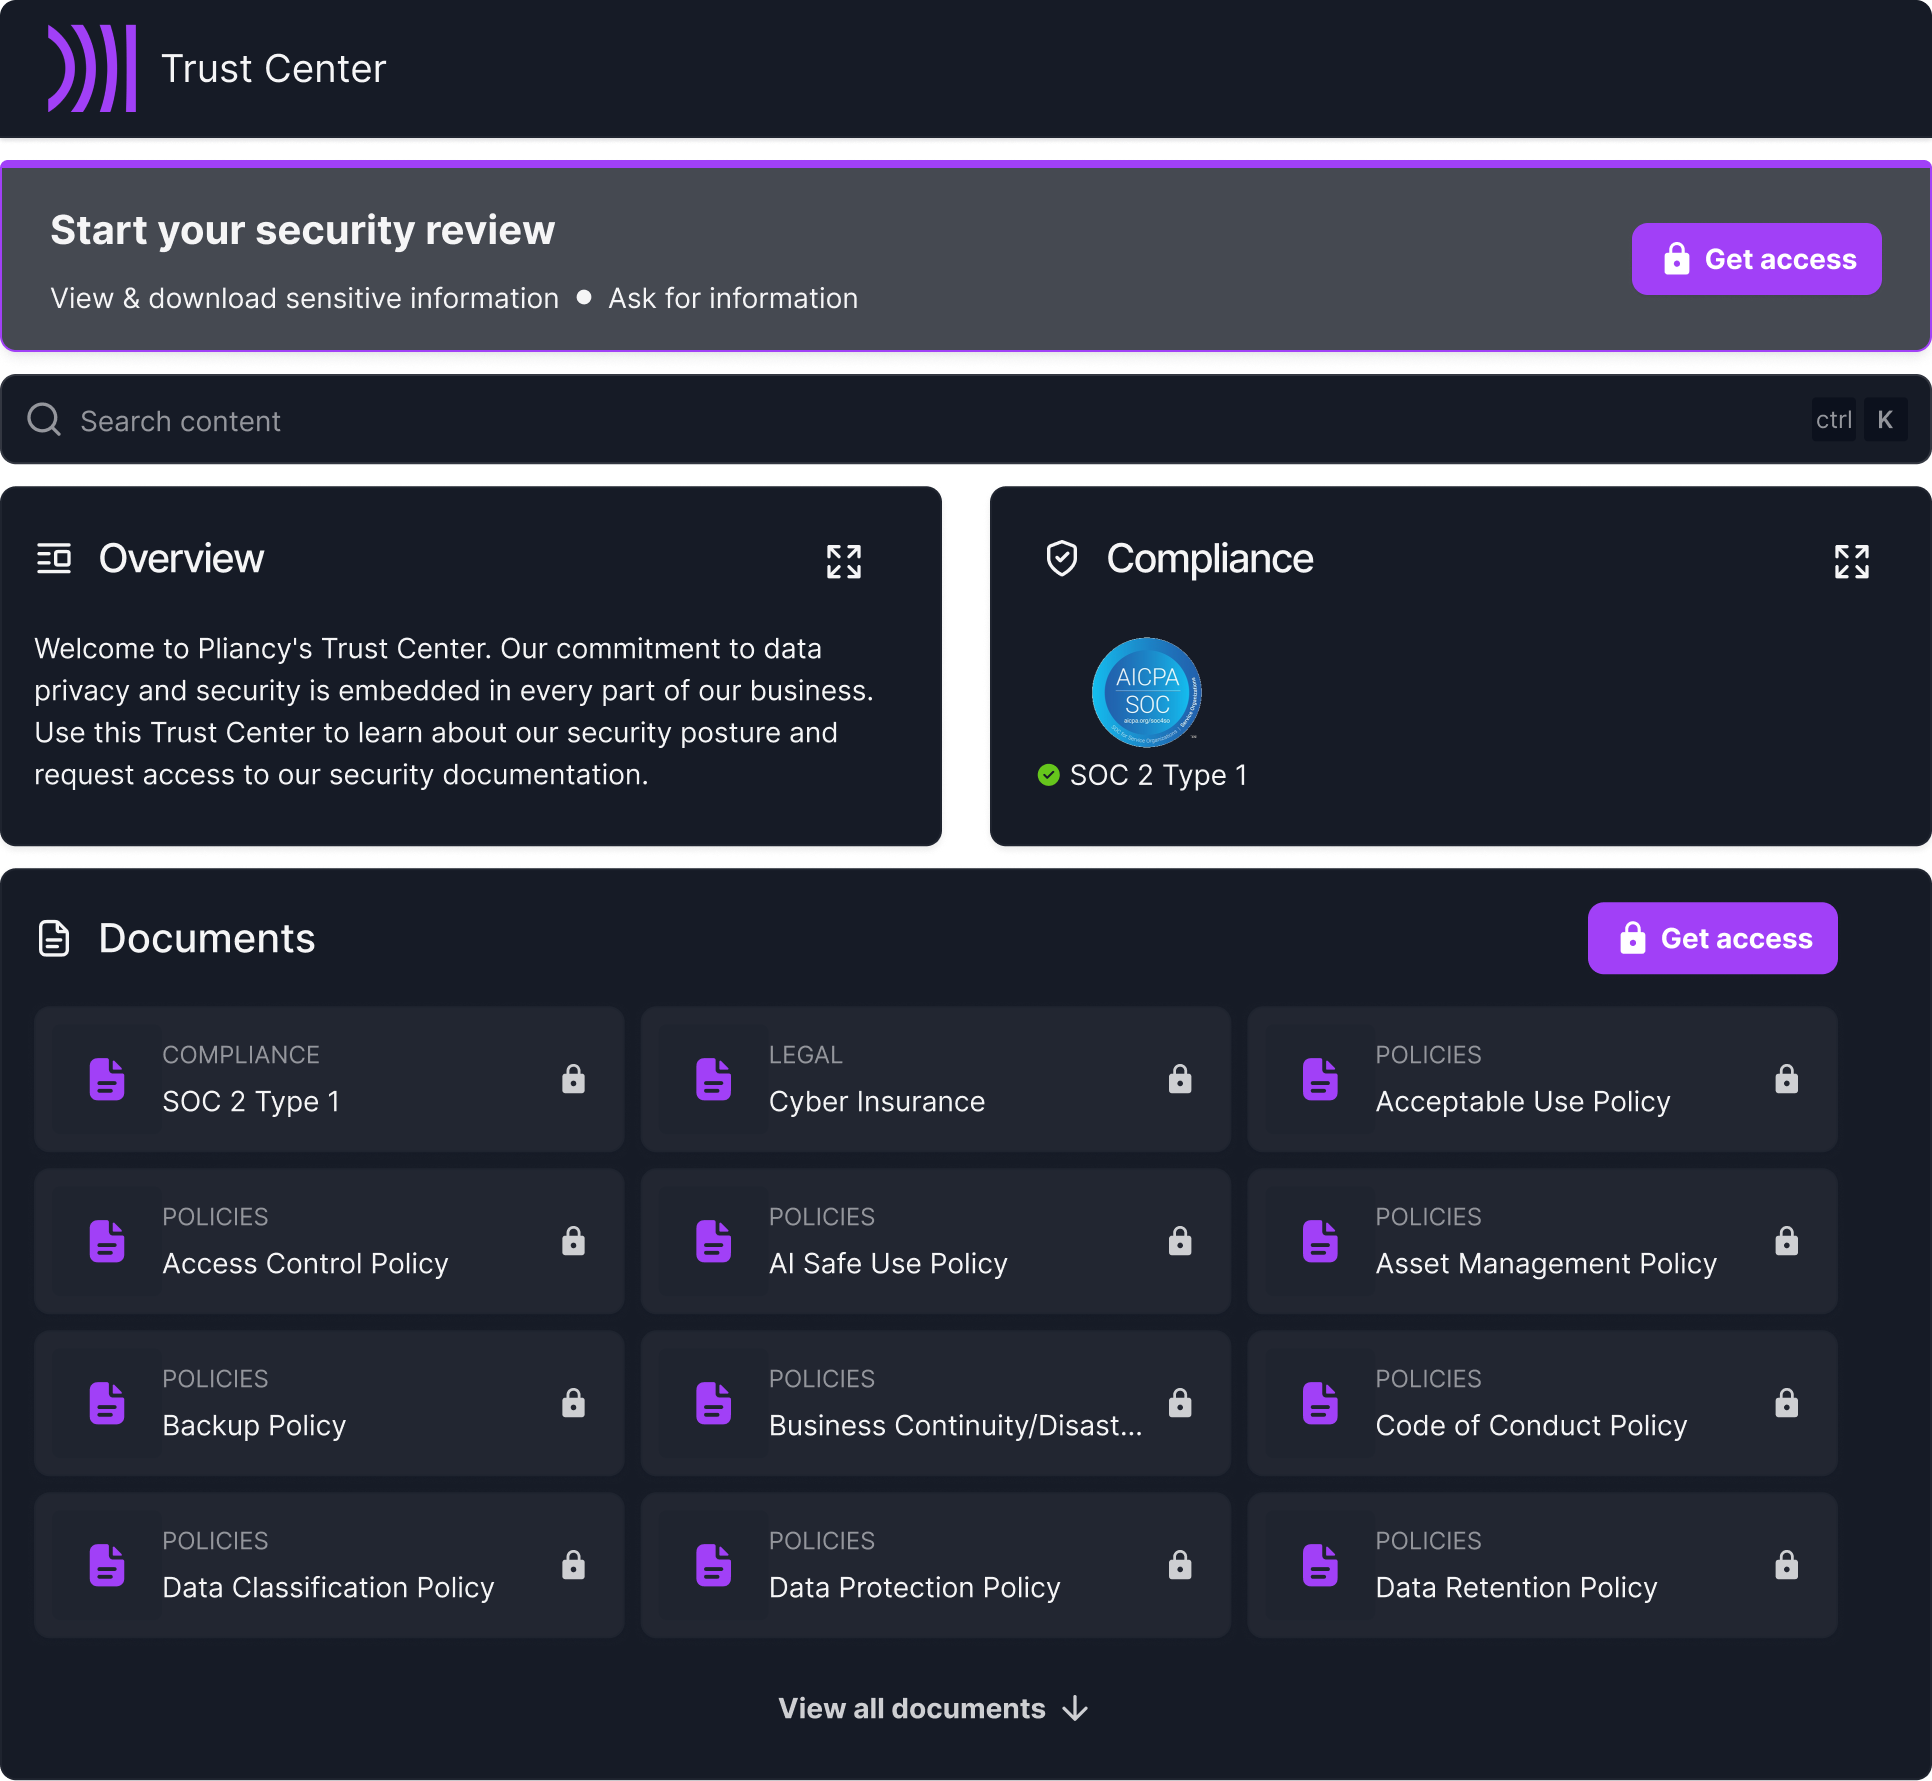The height and width of the screenshot is (1781, 1932).
Task: Click the purple document icon for Backup Policy
Action: 107,1403
